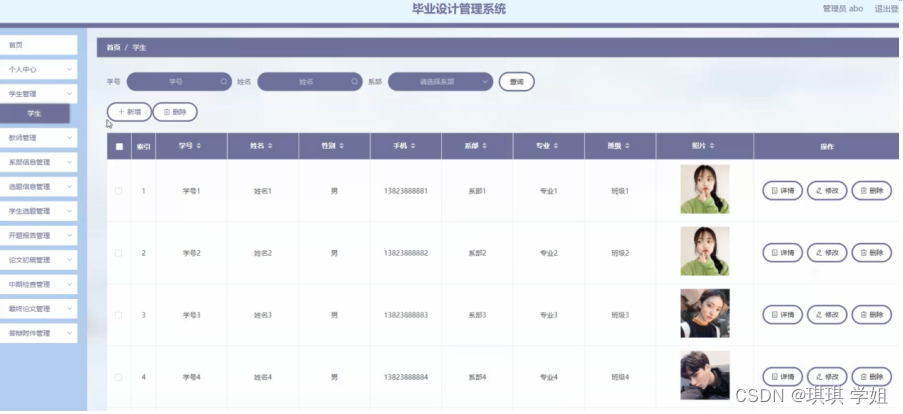Click 删除 for student 姓名3
The width and height of the screenshot is (903, 414).
(x=872, y=315)
